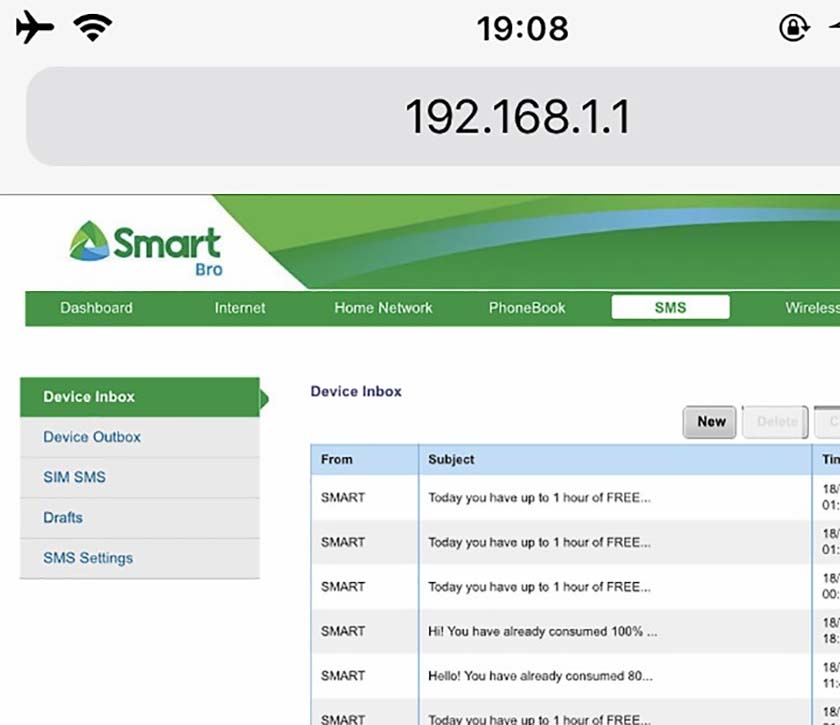Open the Dashboard tab
This screenshot has width=840, height=725.
pos(96,308)
